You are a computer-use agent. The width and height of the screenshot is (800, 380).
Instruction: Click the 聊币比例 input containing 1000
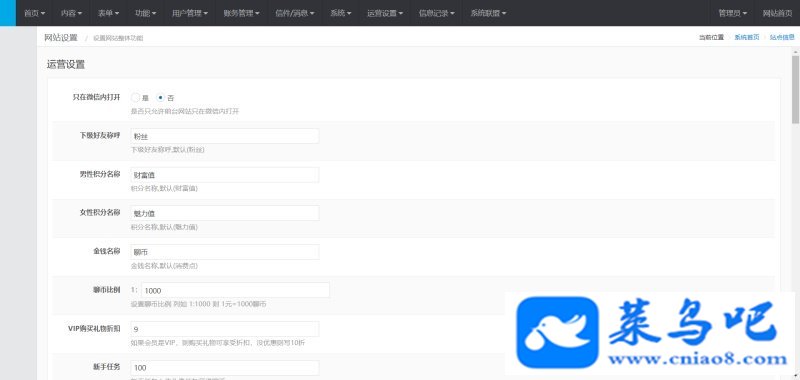coord(235,290)
